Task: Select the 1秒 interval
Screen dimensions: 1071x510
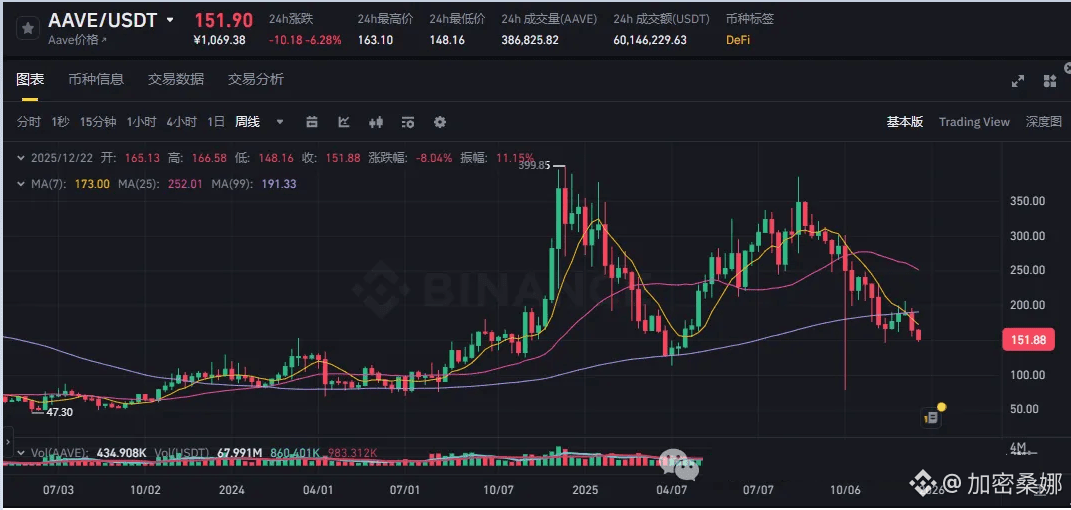Action: click(60, 122)
